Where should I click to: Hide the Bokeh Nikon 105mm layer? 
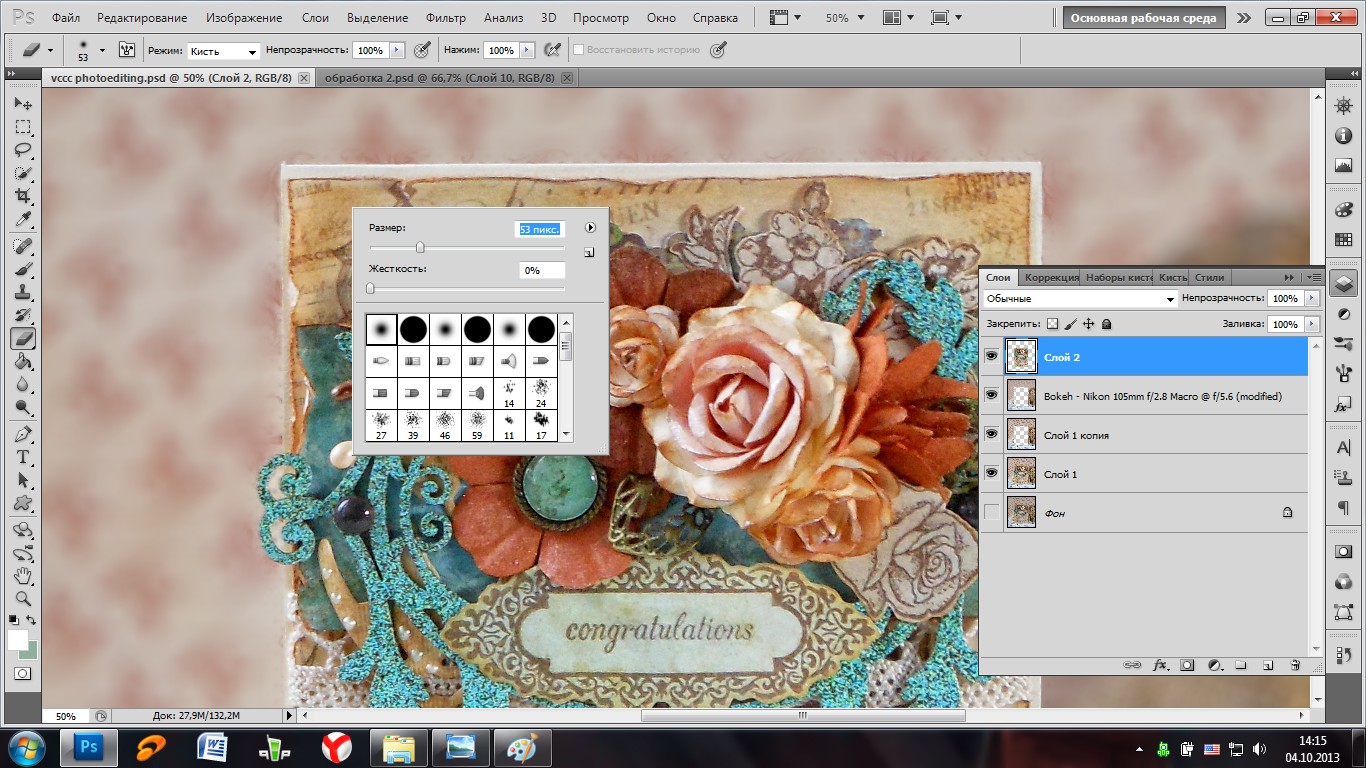tap(991, 395)
